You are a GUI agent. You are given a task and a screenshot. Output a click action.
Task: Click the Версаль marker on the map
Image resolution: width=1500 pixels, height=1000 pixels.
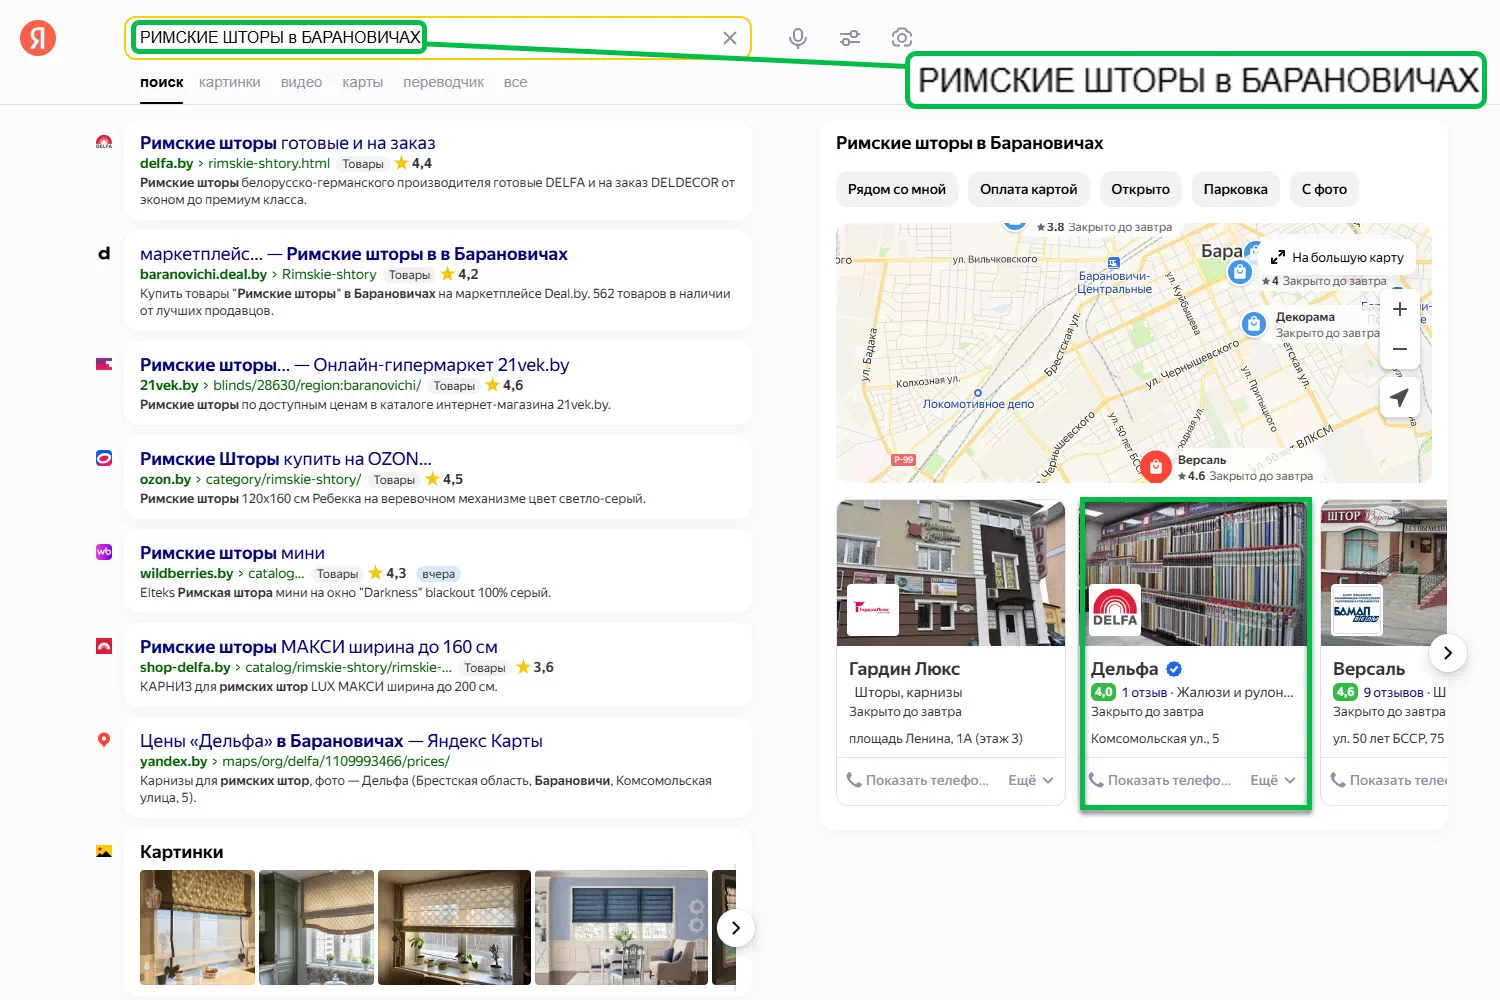(x=1156, y=466)
